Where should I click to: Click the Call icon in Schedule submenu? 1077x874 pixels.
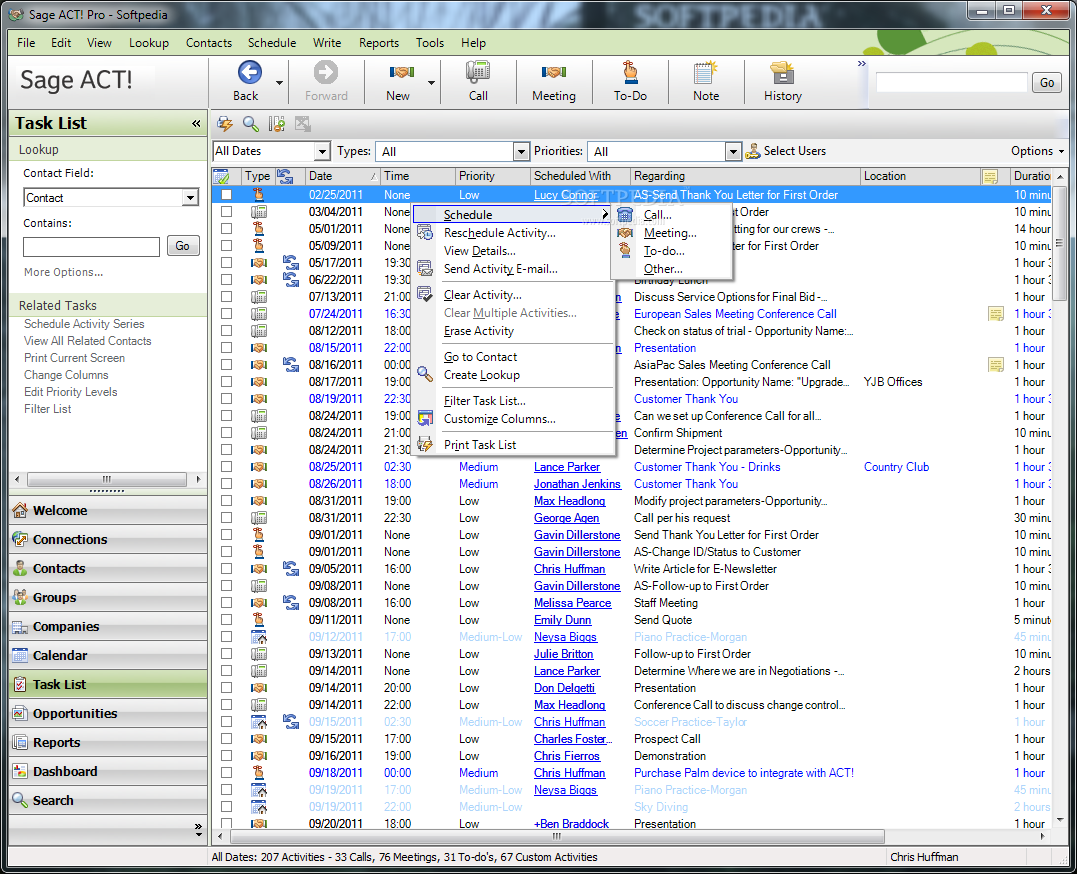[x=624, y=214]
